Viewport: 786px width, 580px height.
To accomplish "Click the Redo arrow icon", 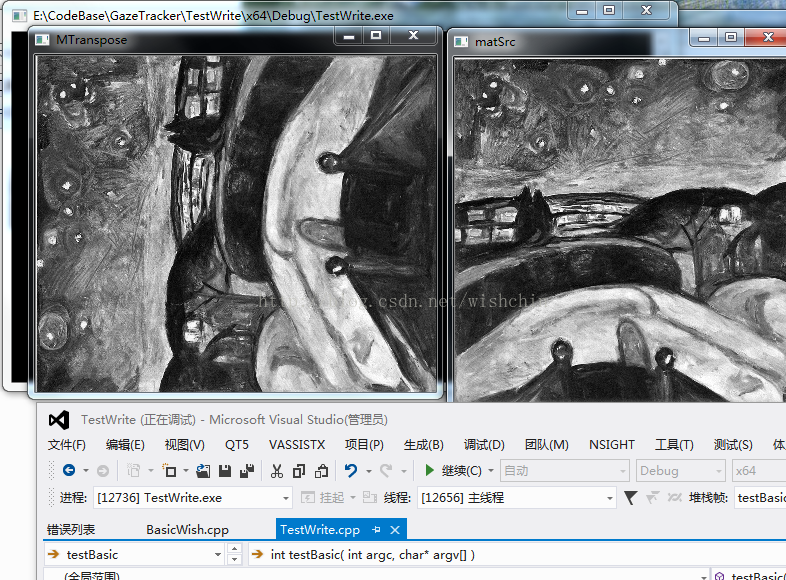I will point(385,471).
